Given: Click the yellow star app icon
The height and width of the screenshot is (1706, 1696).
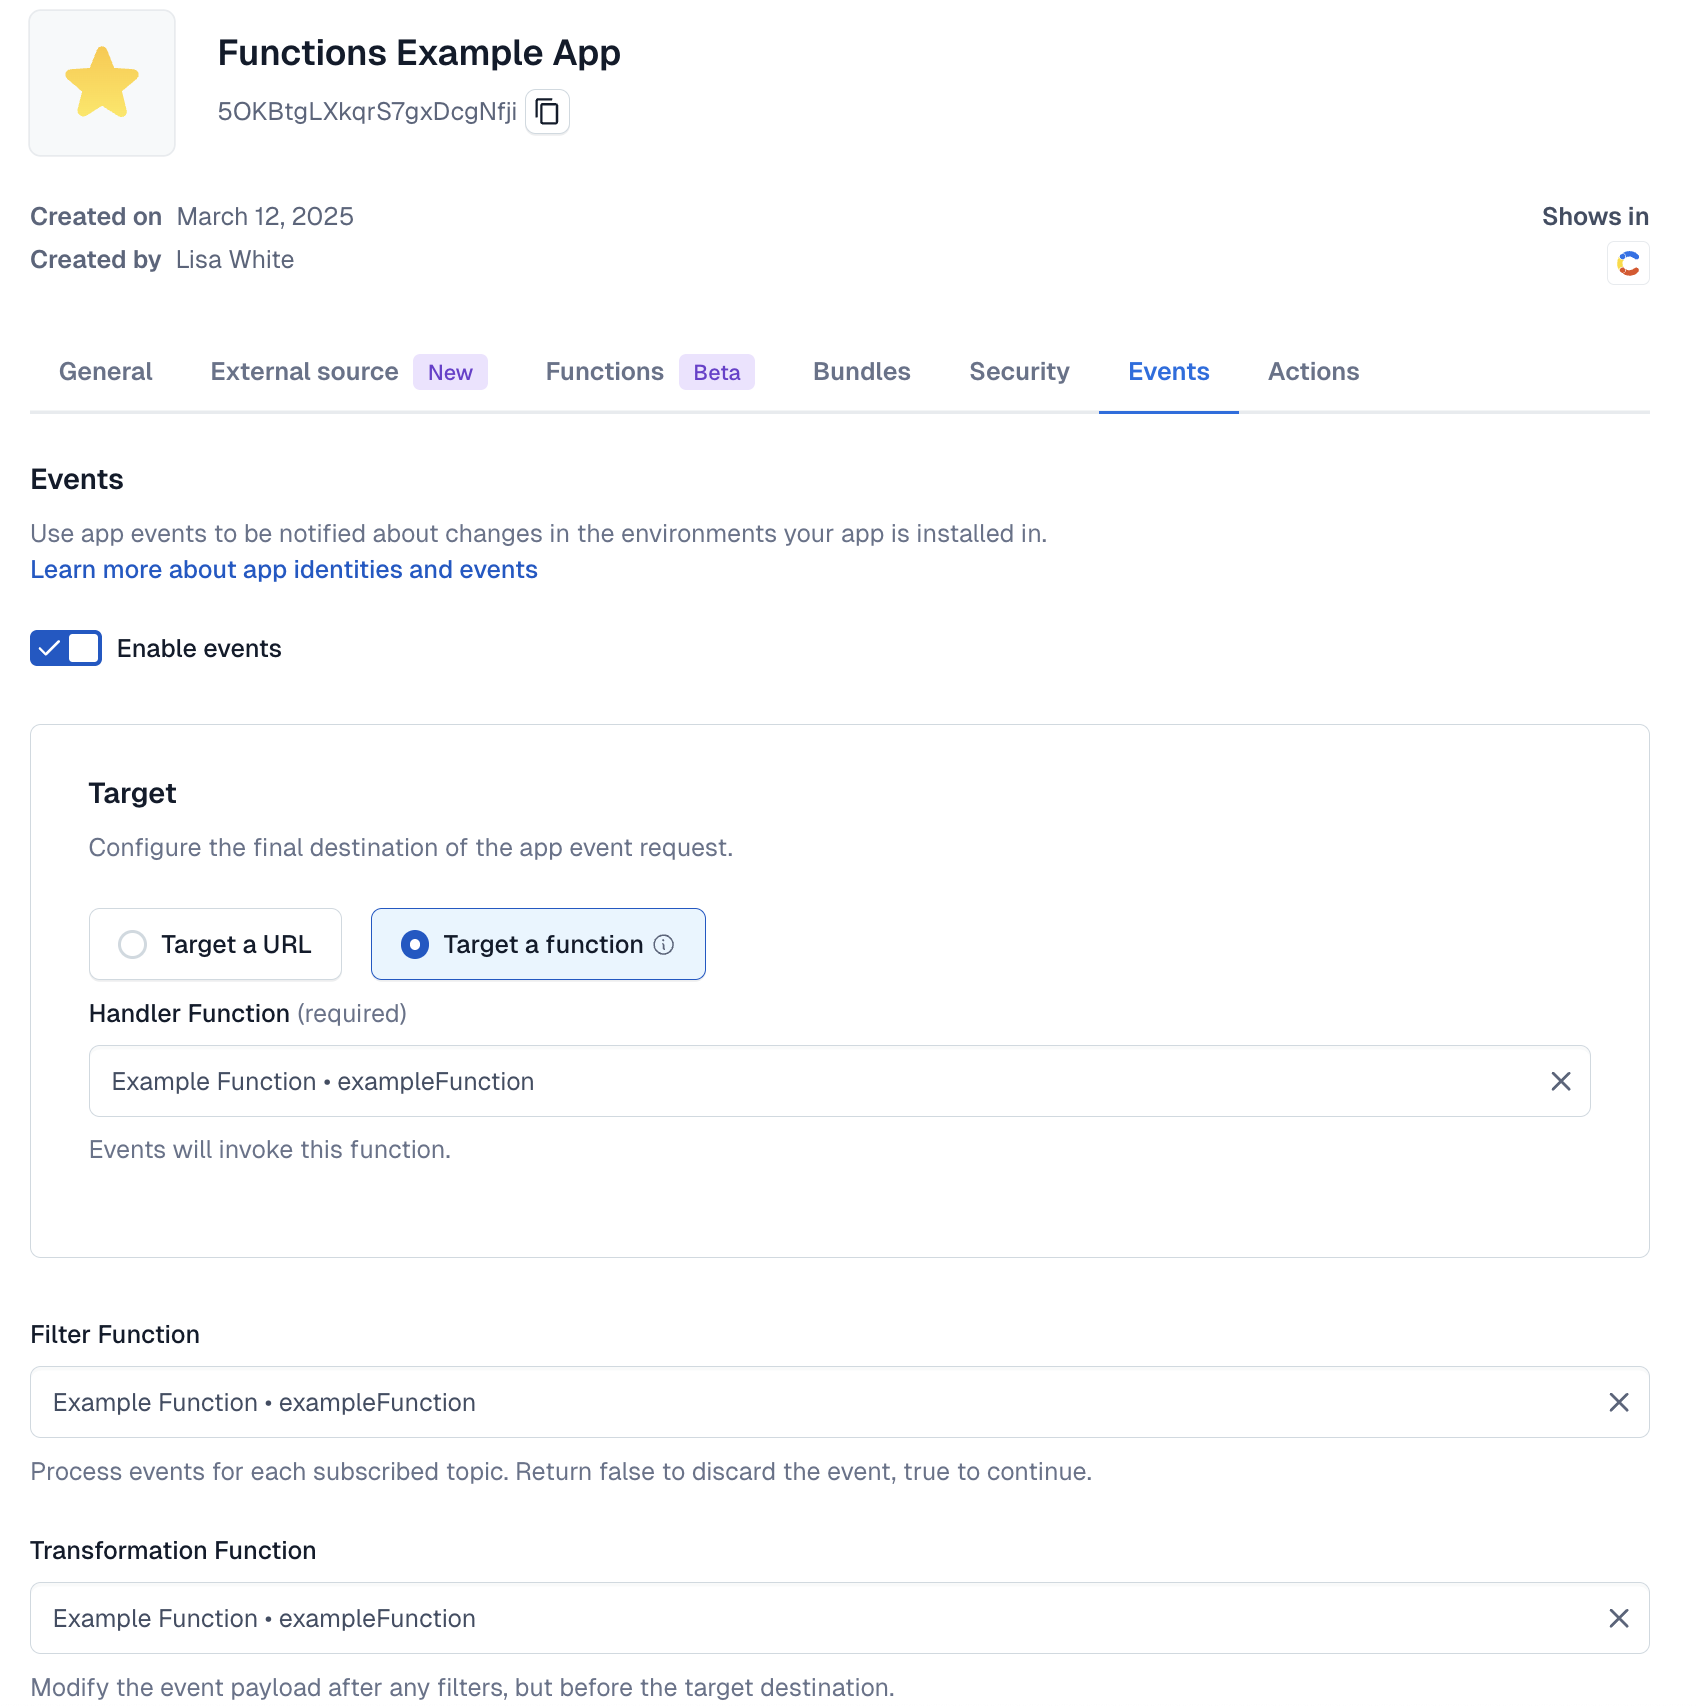Looking at the screenshot, I should [102, 83].
